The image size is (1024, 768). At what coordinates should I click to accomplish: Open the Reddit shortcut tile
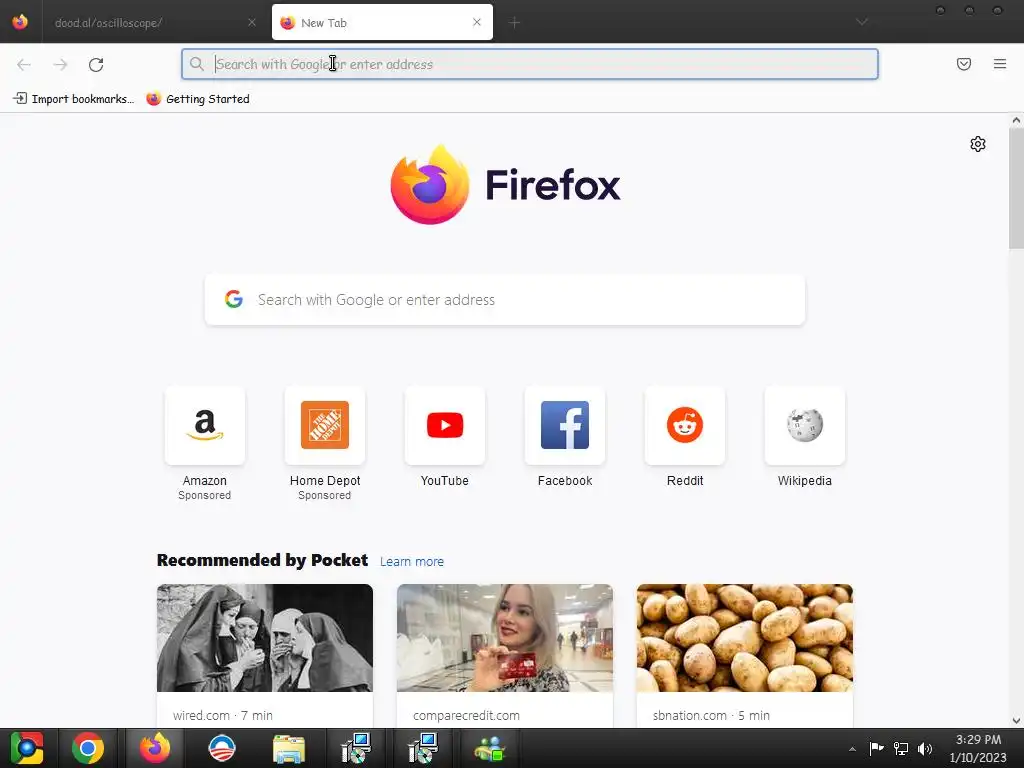coord(684,425)
